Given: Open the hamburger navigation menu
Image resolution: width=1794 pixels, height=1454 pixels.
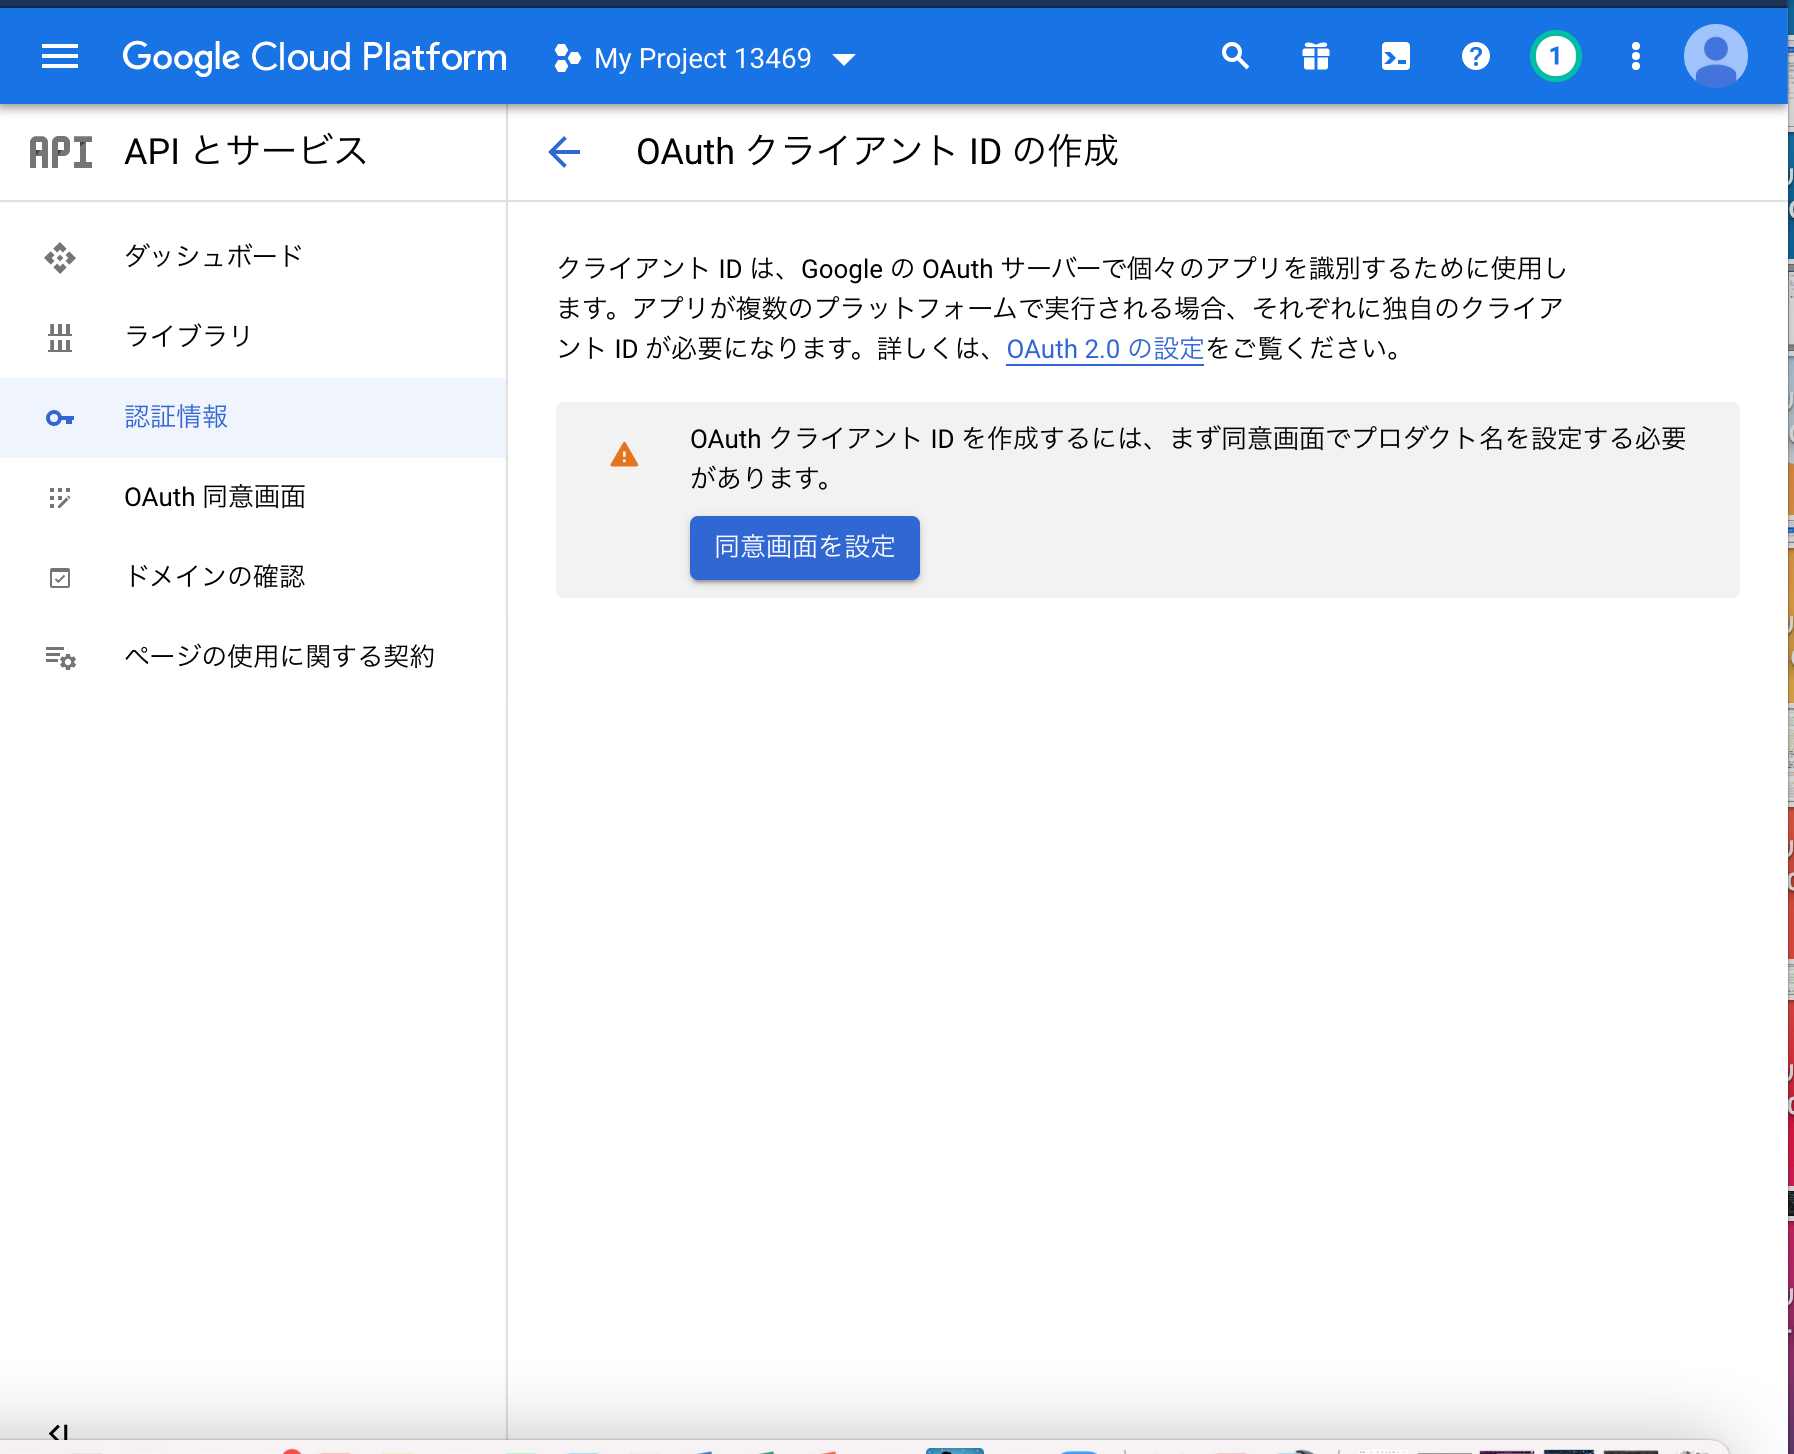Looking at the screenshot, I should pyautogui.click(x=59, y=56).
